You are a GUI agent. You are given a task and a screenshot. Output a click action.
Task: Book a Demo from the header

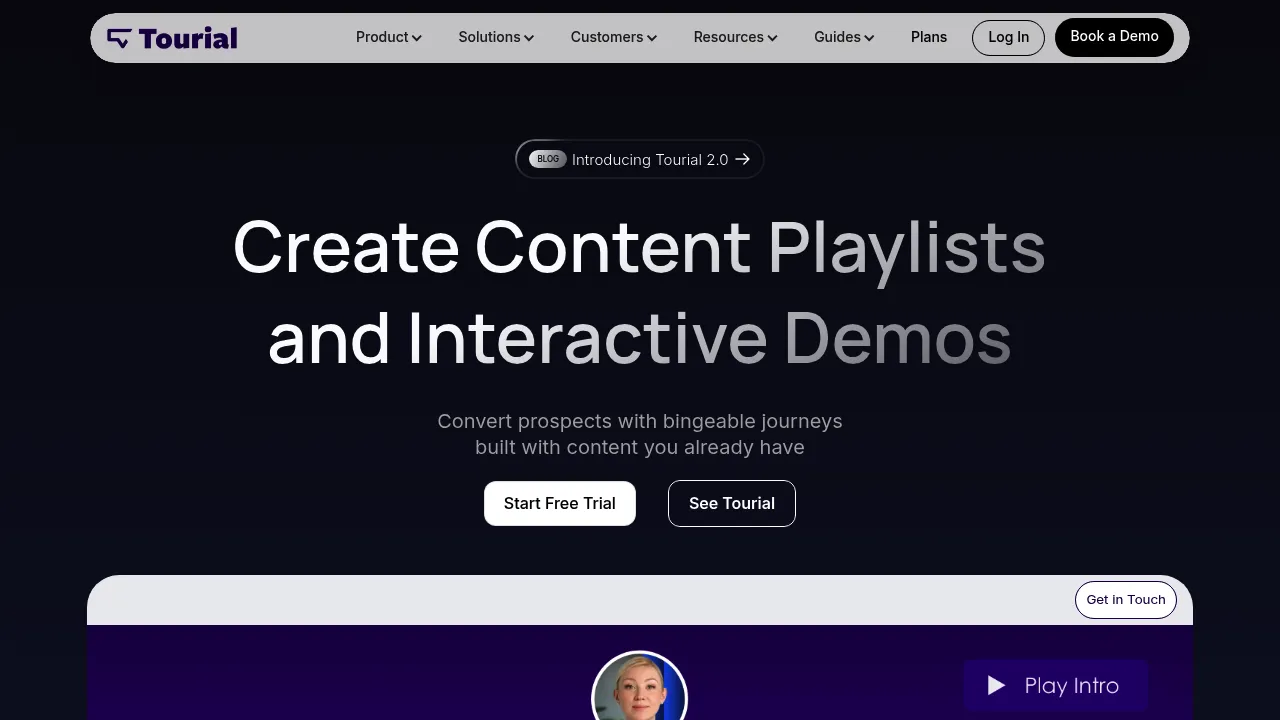point(1114,37)
